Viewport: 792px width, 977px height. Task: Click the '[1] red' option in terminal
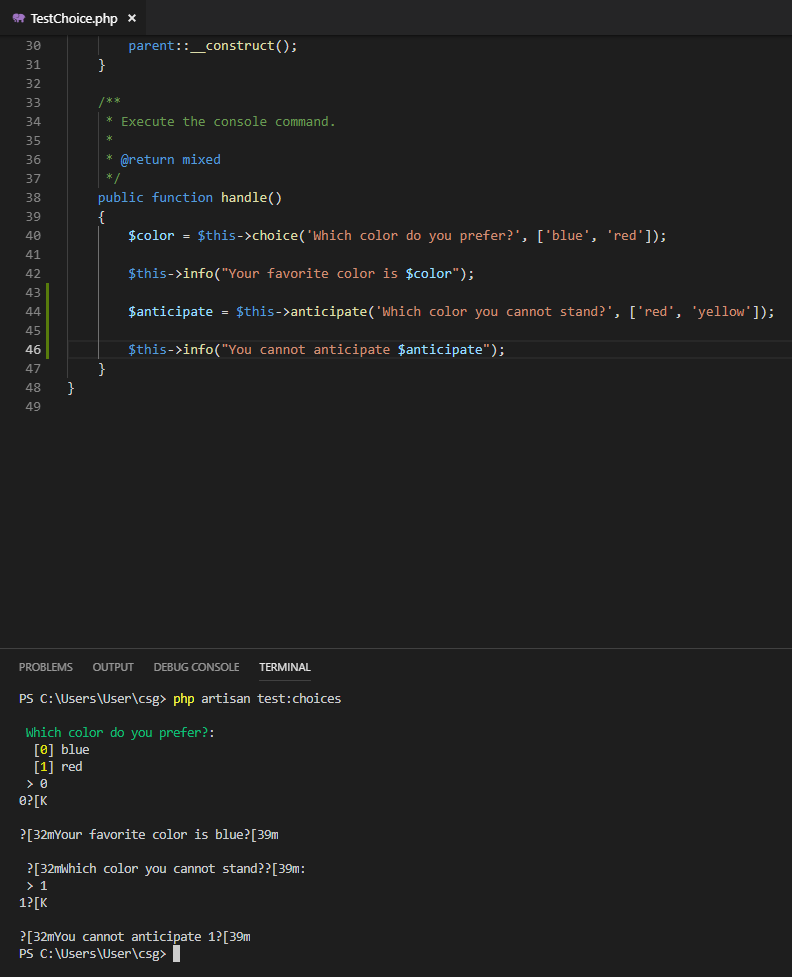58,766
